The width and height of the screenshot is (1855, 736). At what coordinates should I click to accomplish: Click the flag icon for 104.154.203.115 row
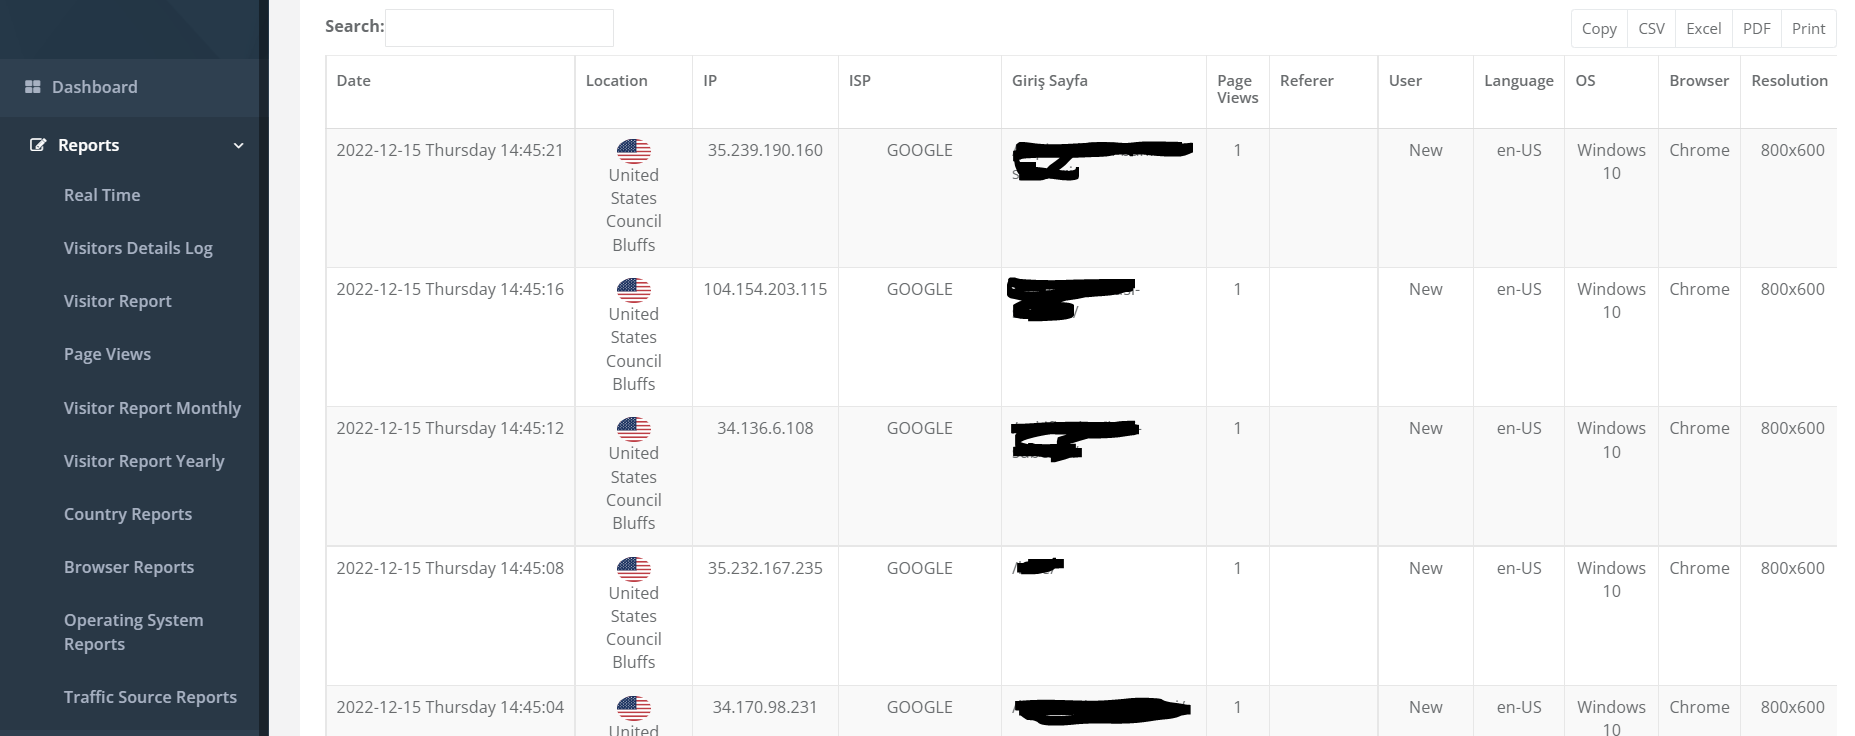tap(634, 290)
